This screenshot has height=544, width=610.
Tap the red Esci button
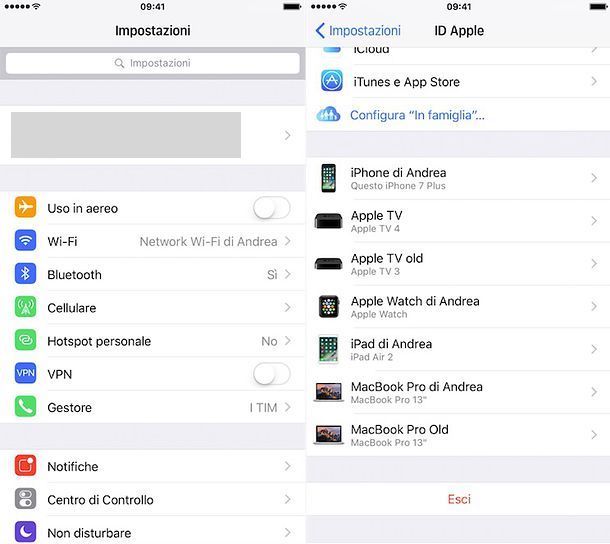(x=459, y=499)
